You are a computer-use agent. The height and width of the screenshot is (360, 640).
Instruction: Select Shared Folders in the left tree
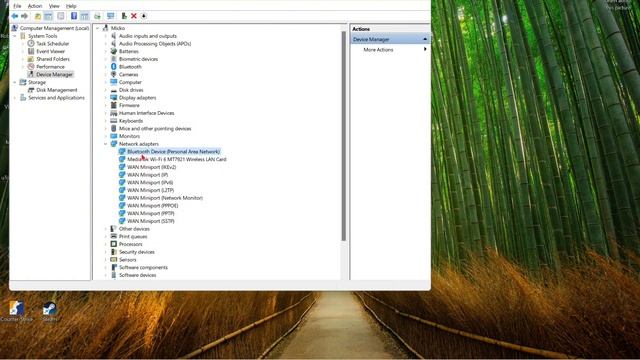pyautogui.click(x=53, y=59)
